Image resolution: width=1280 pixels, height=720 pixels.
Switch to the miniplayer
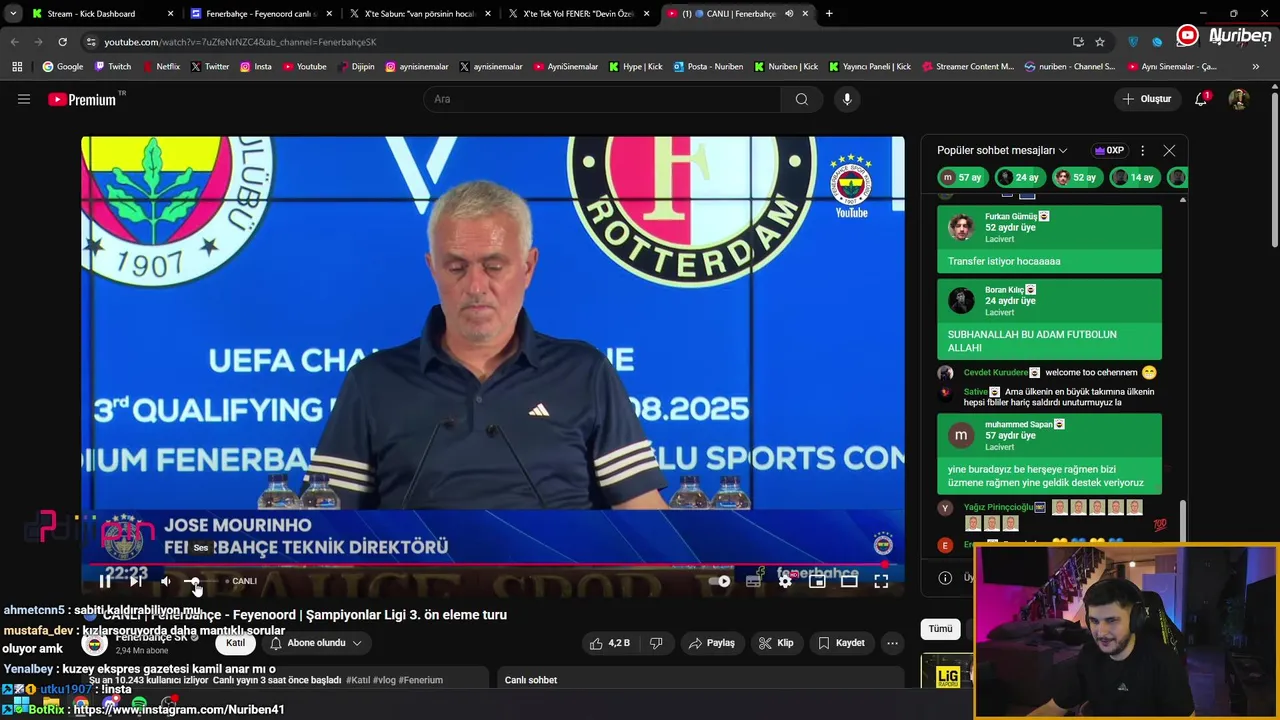[817, 581]
